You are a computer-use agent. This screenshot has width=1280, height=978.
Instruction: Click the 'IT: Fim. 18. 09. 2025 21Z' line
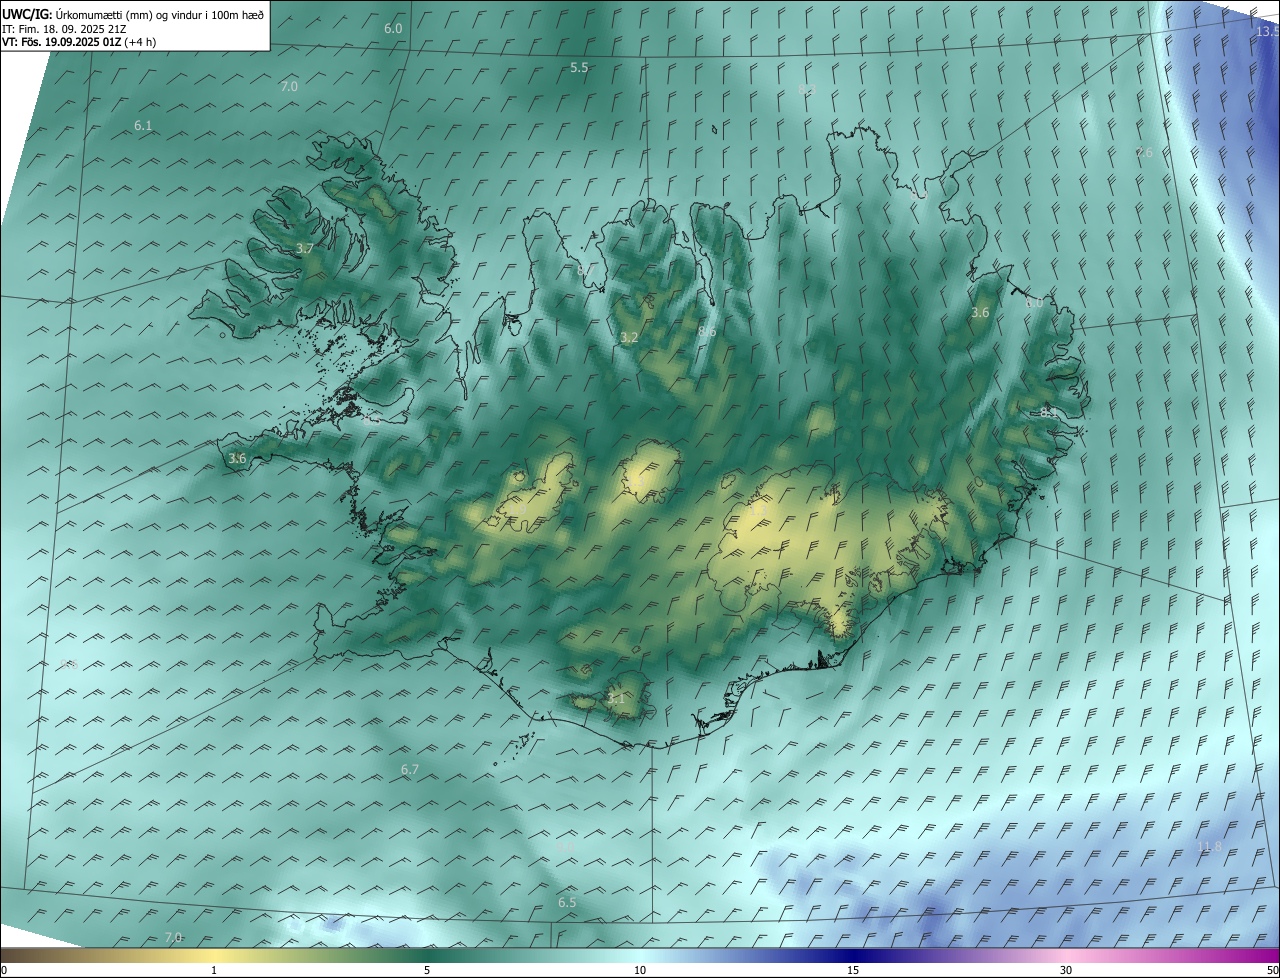pyautogui.click(x=64, y=29)
